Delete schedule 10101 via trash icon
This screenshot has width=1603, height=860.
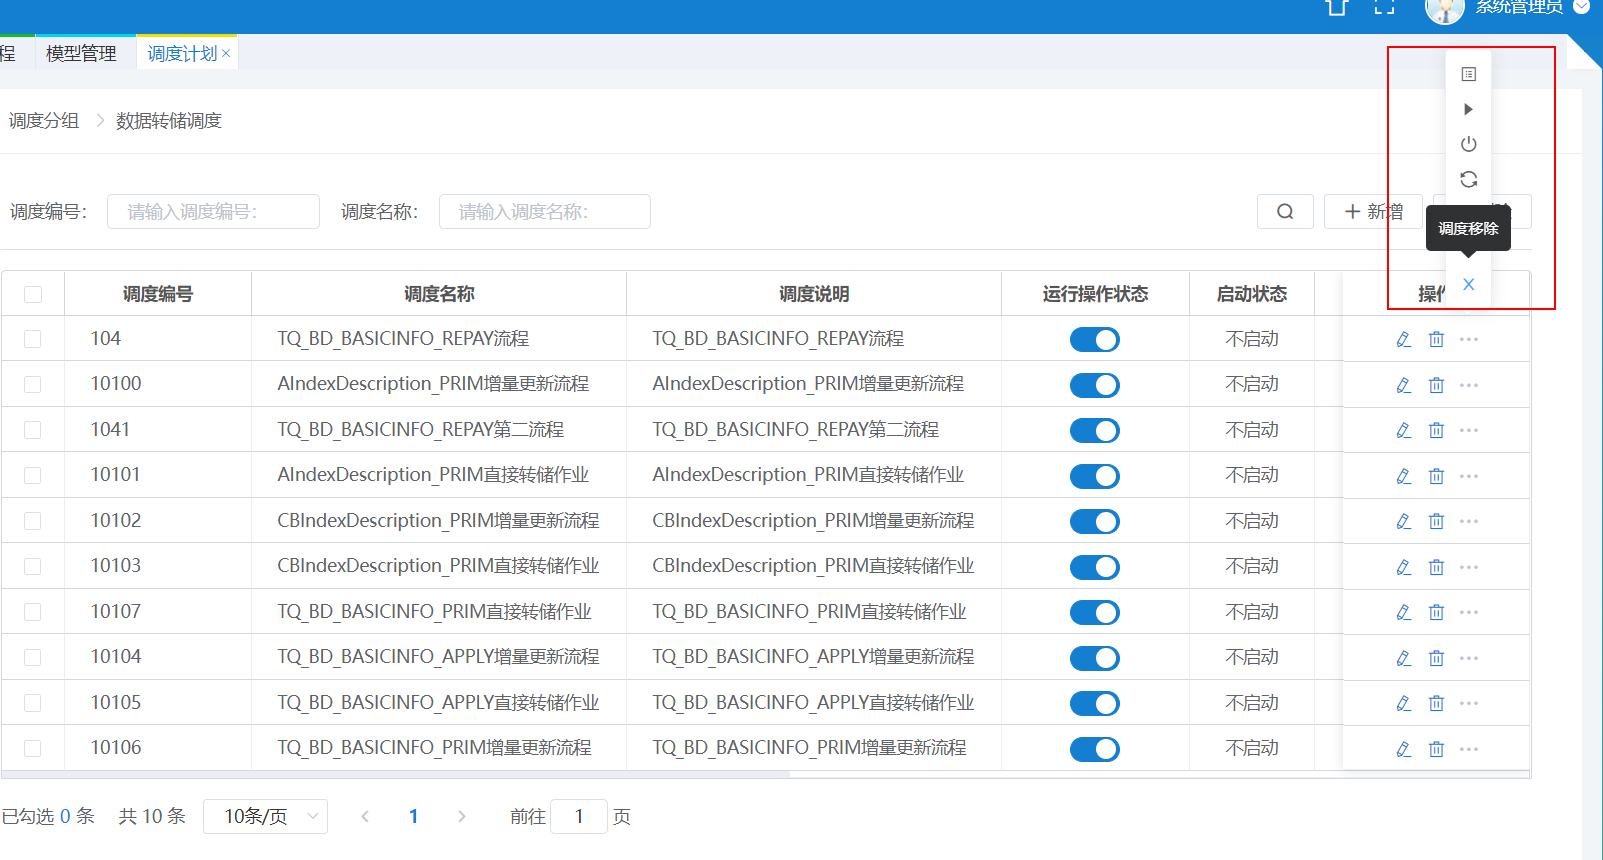click(1436, 476)
